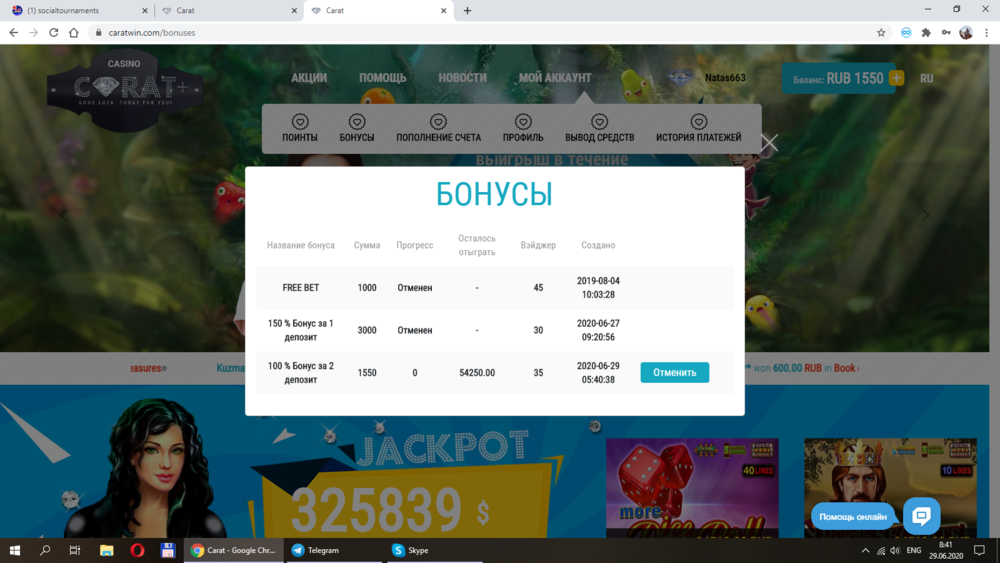The image size is (1000, 563).
Task: Open the extensions puzzle icon
Action: [x=926, y=33]
